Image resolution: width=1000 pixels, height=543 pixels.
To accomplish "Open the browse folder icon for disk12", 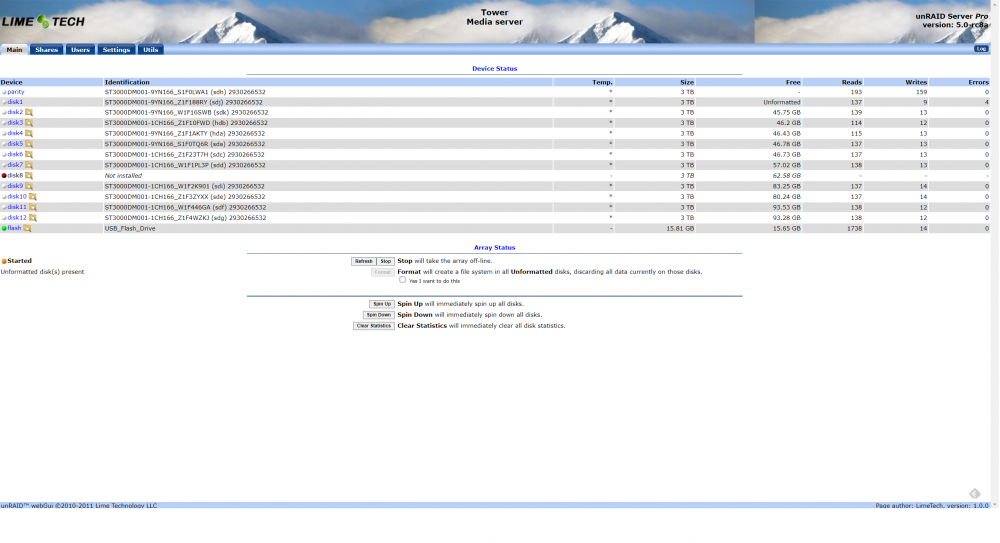I will tap(33, 218).
